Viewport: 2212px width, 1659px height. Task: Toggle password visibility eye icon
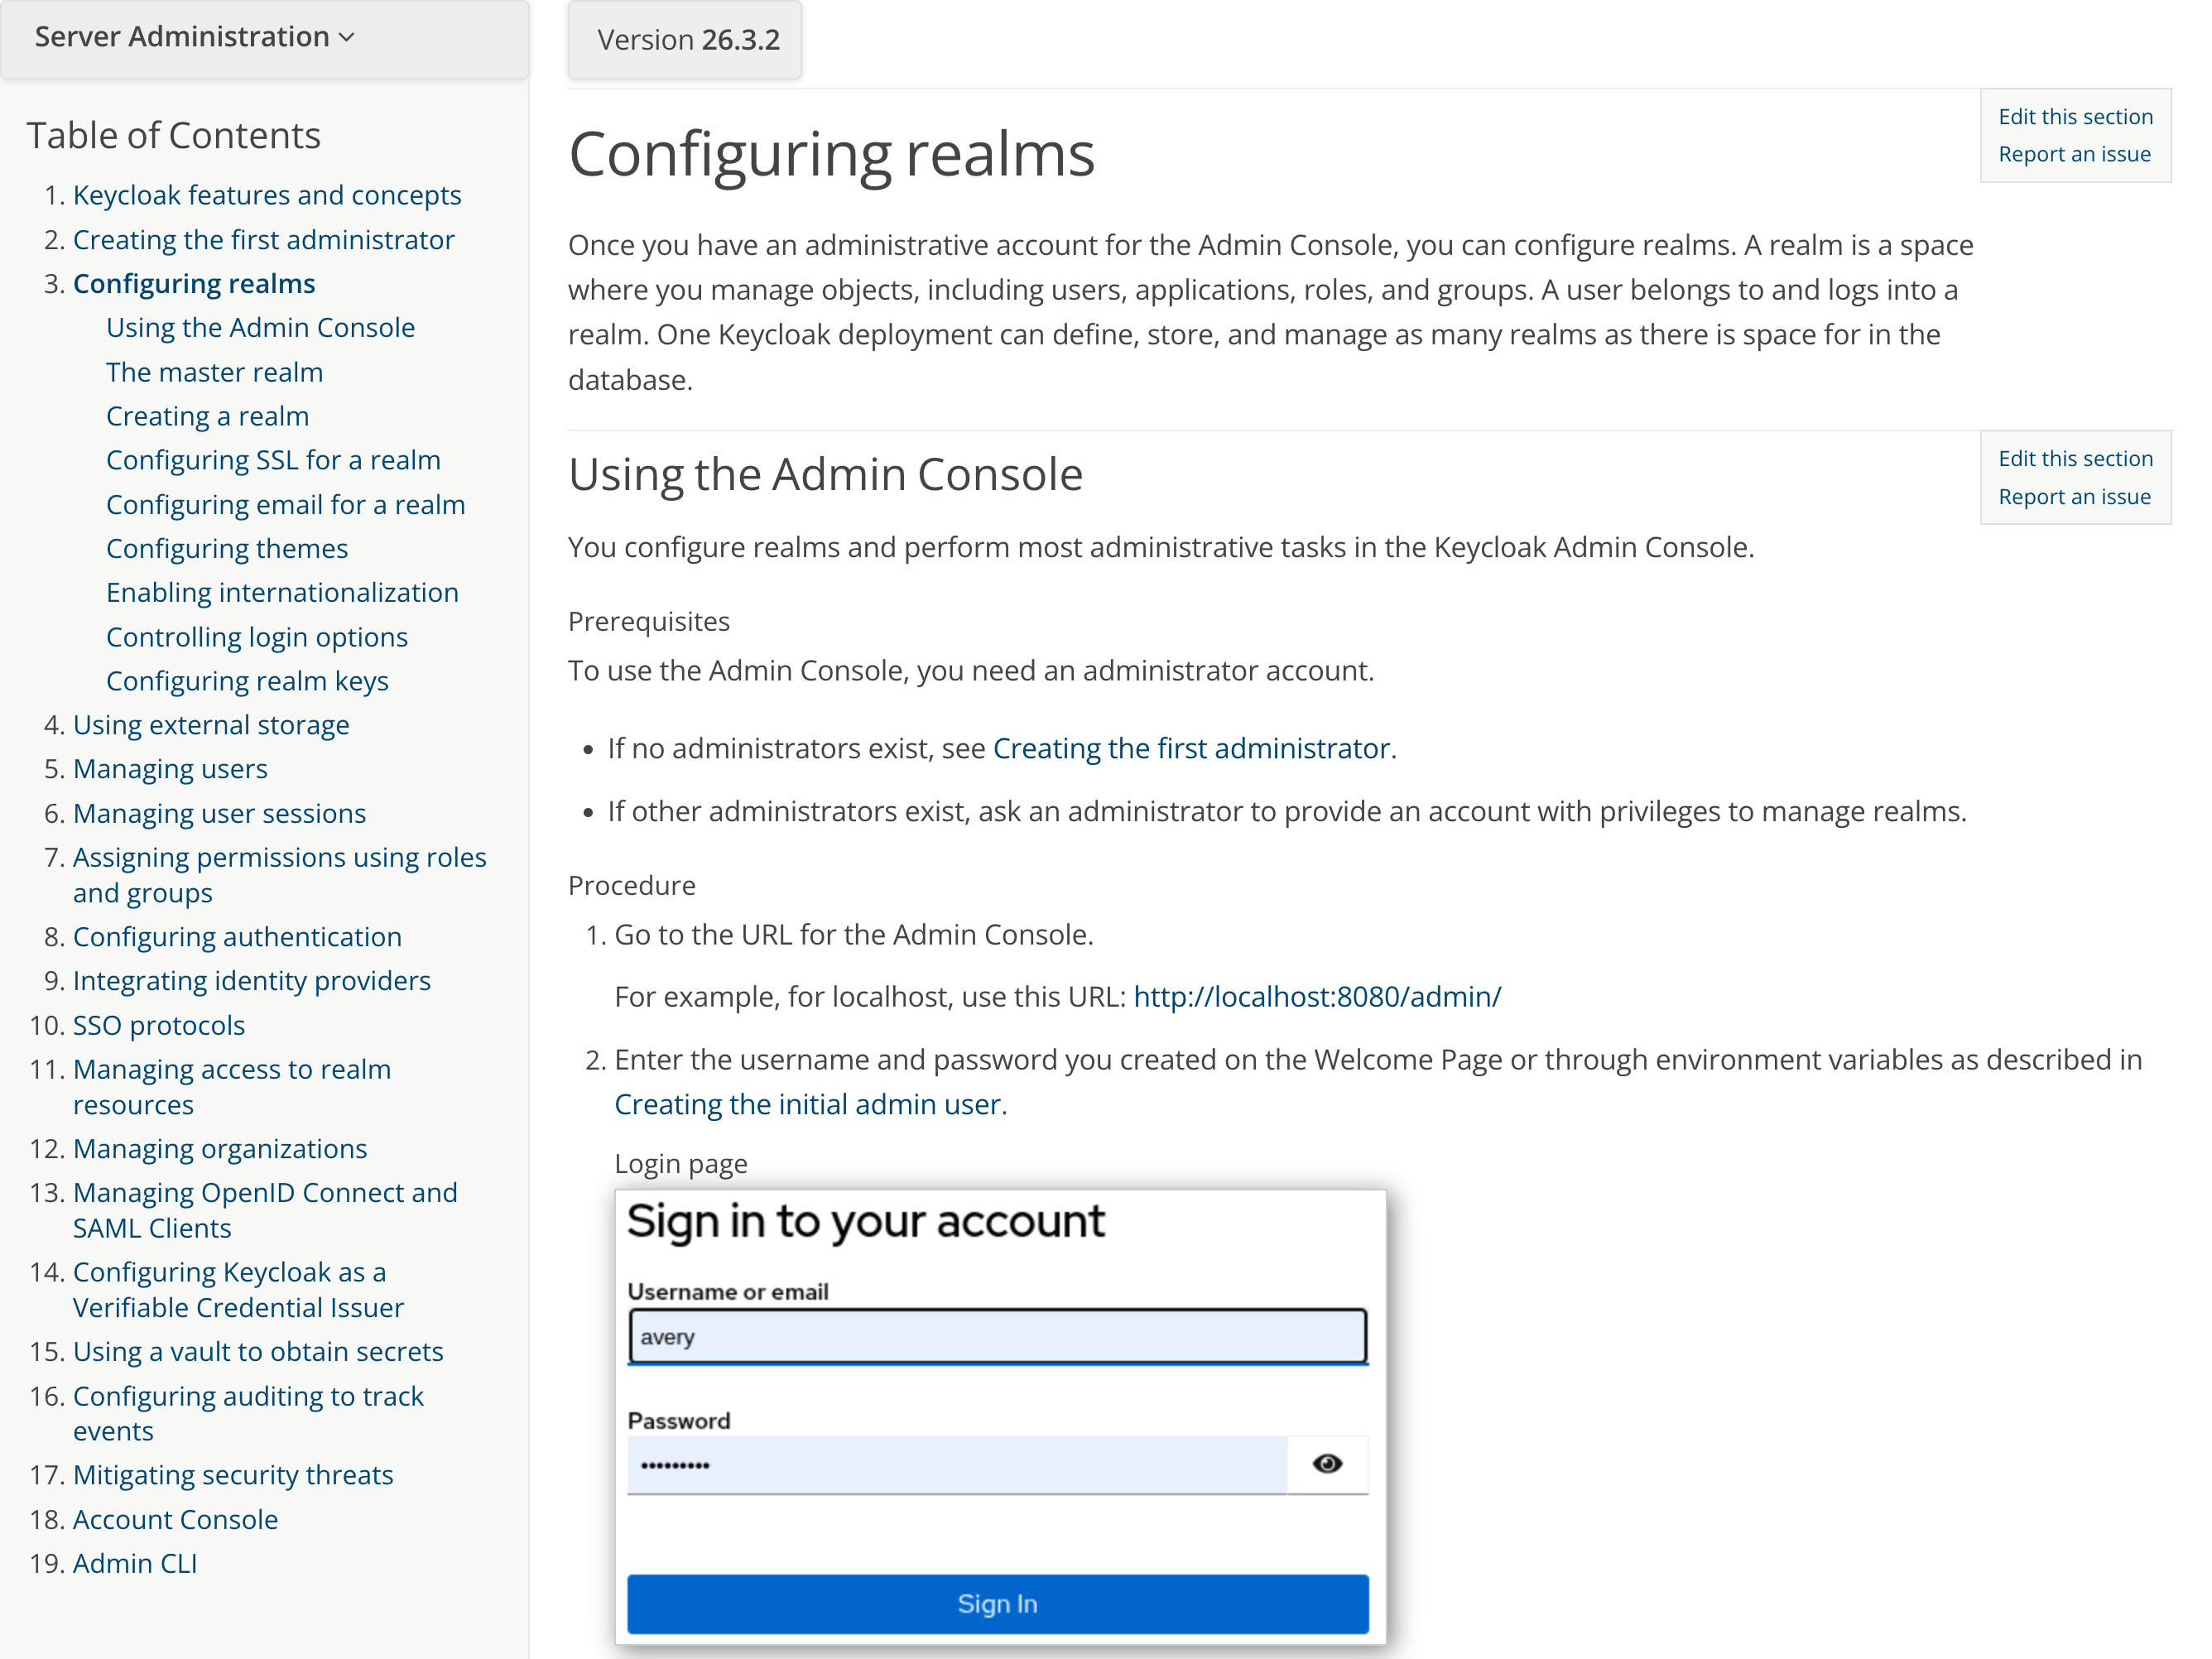point(1327,1464)
